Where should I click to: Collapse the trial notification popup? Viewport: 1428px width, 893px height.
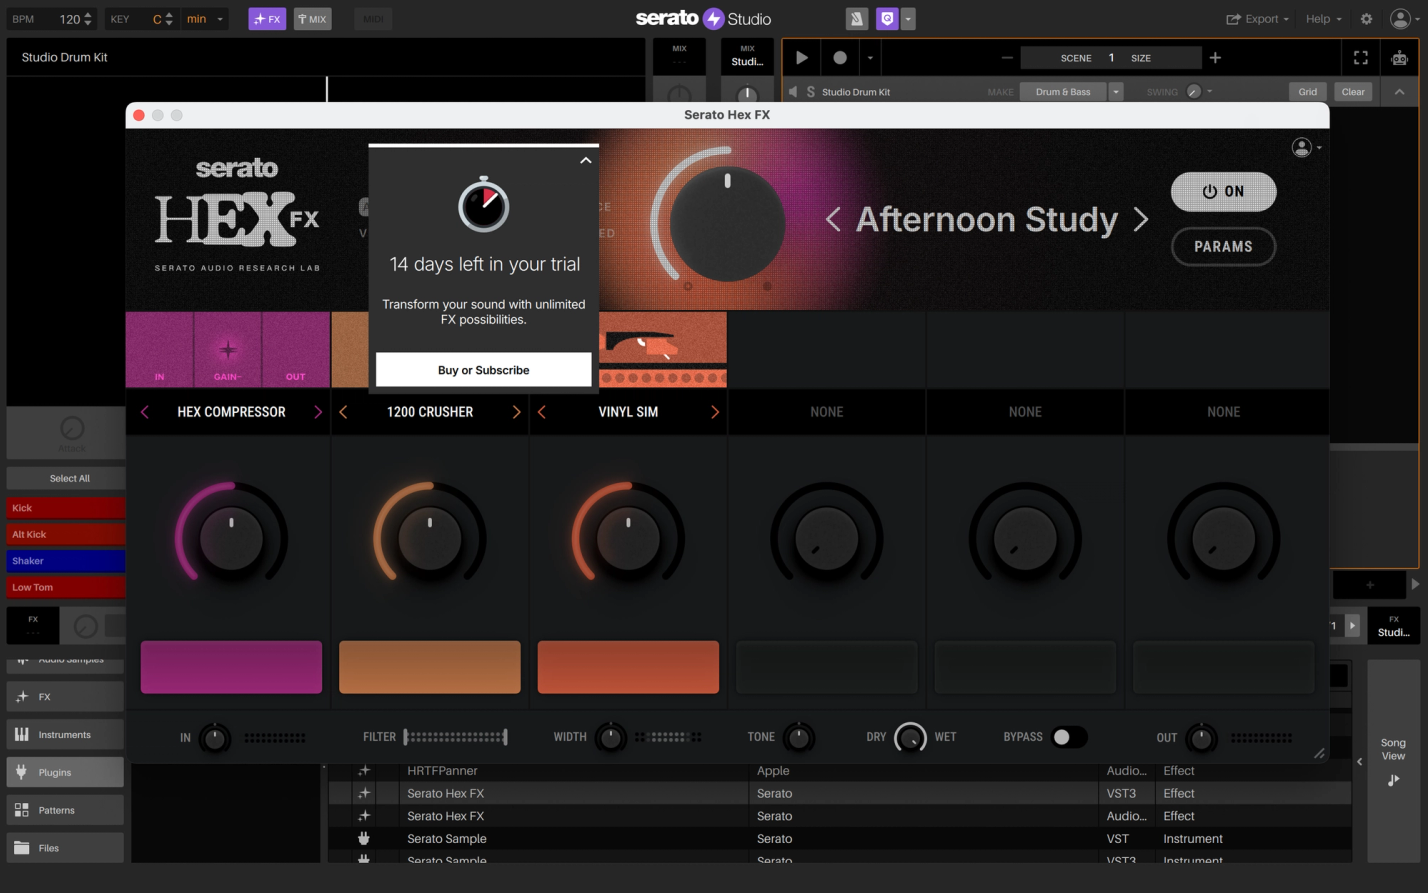coord(586,160)
